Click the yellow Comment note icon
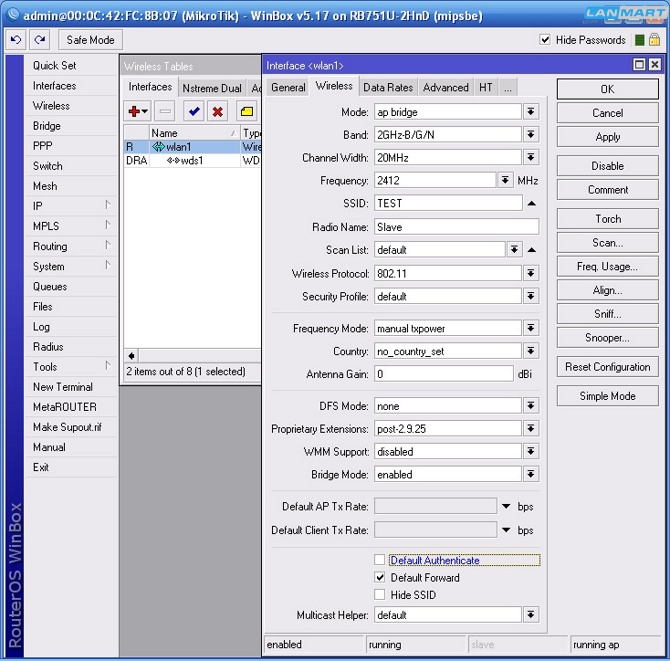 [246, 112]
